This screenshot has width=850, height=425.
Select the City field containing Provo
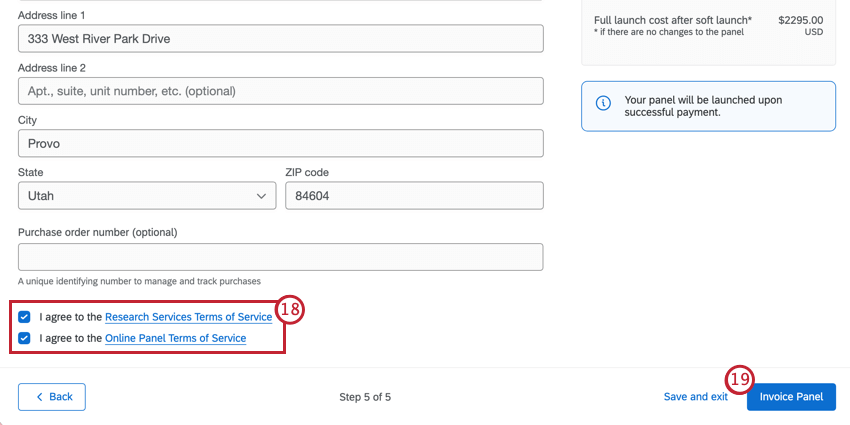point(281,143)
